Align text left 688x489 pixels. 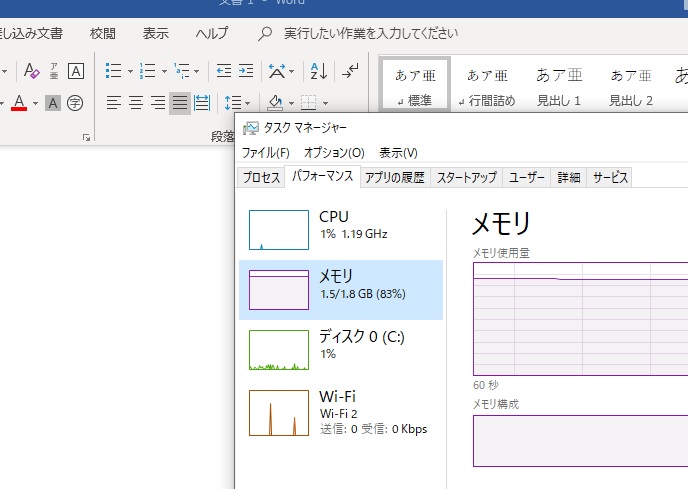(x=114, y=103)
